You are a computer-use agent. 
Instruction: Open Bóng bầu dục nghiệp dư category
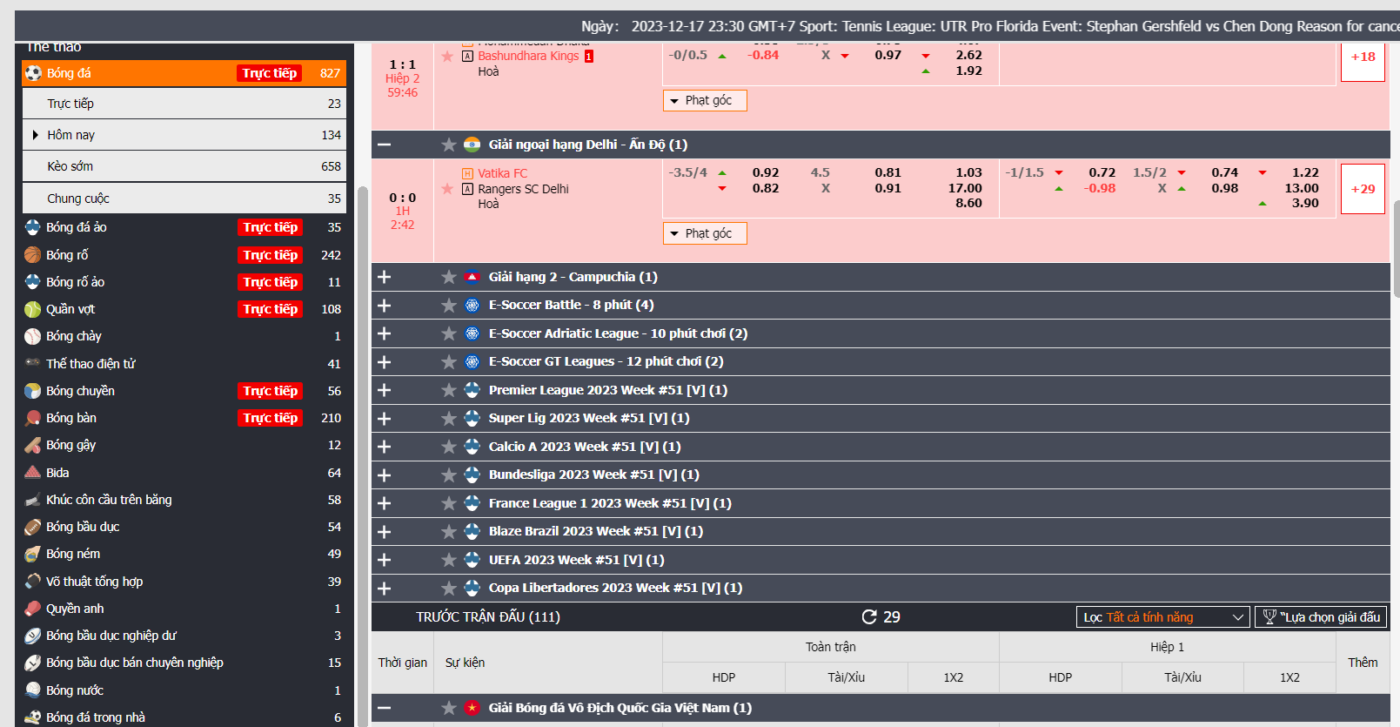(184, 635)
